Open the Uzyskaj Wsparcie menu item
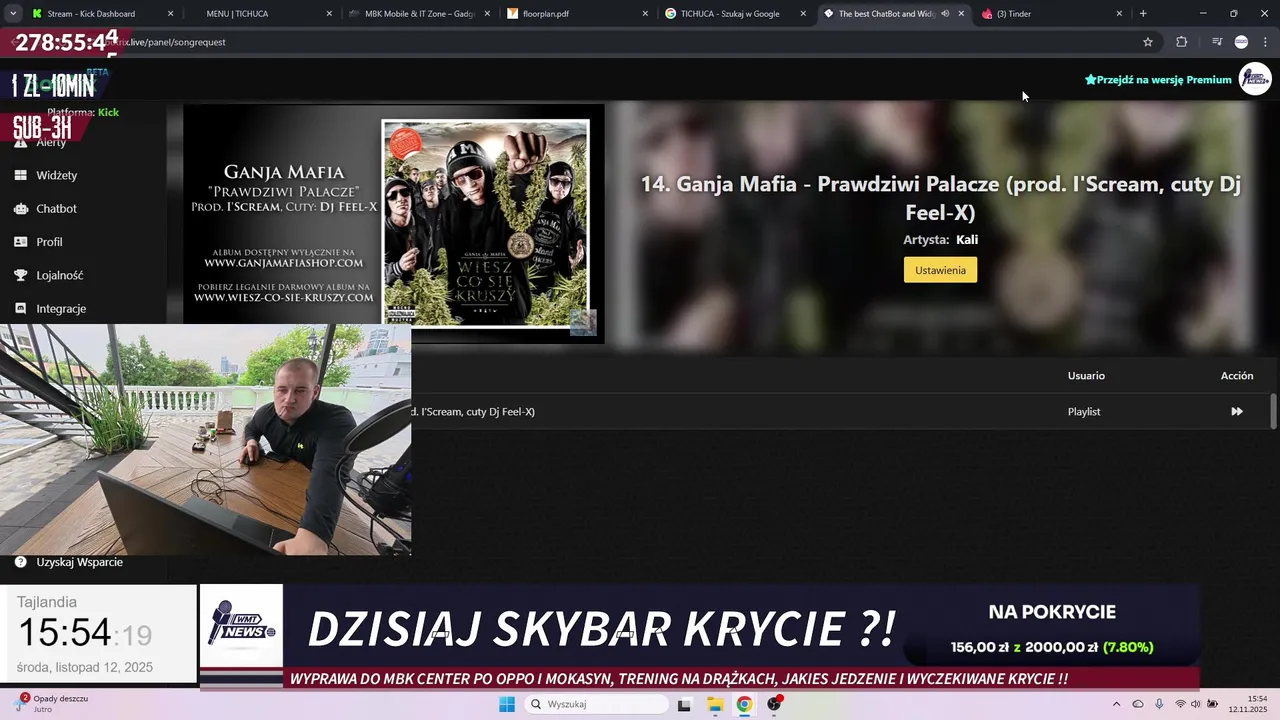The height and width of the screenshot is (720, 1280). 80,562
